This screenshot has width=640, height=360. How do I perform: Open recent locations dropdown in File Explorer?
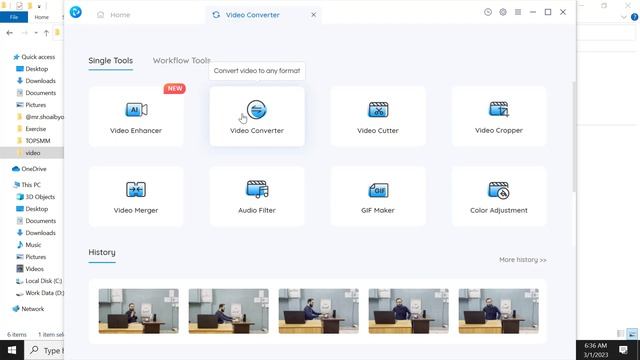[36, 33]
